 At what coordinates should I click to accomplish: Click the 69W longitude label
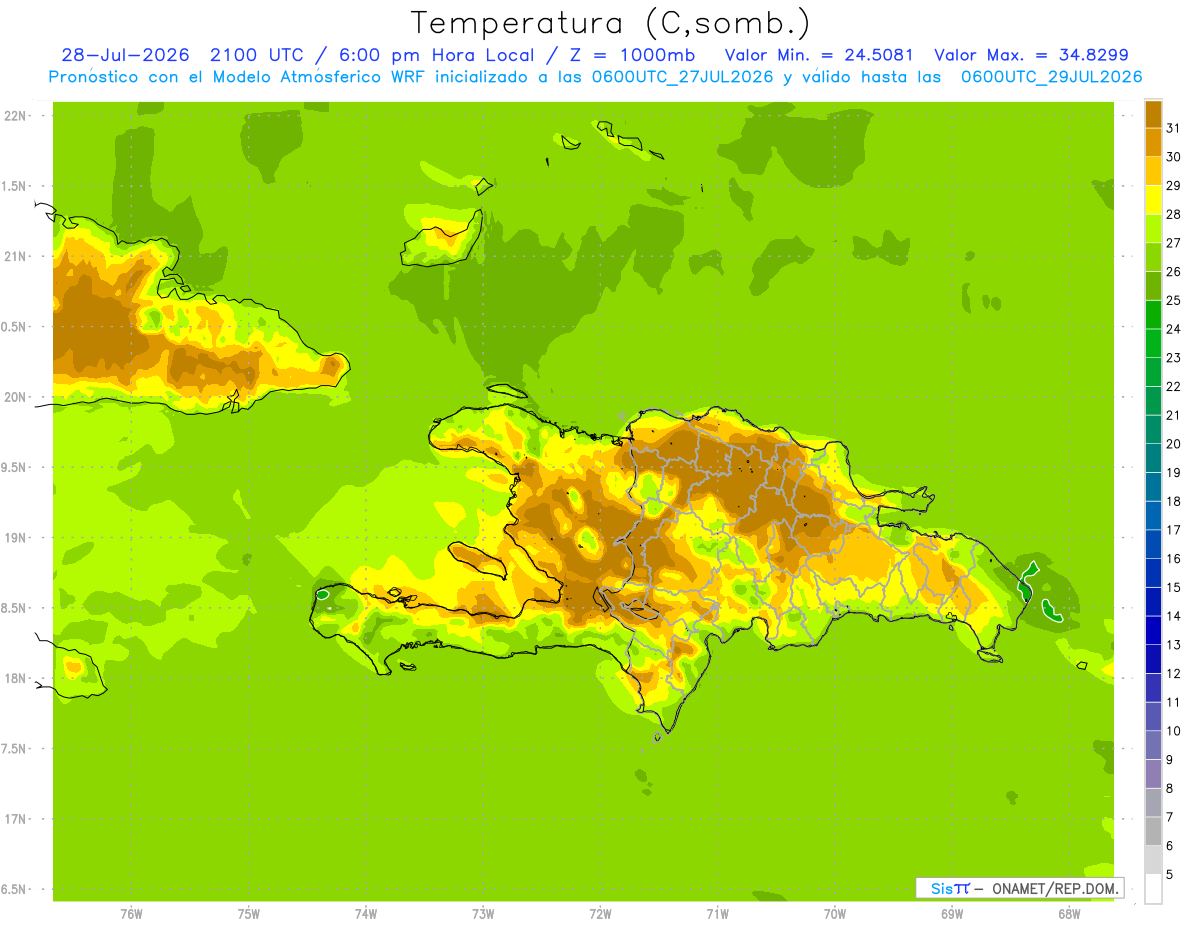[952, 914]
